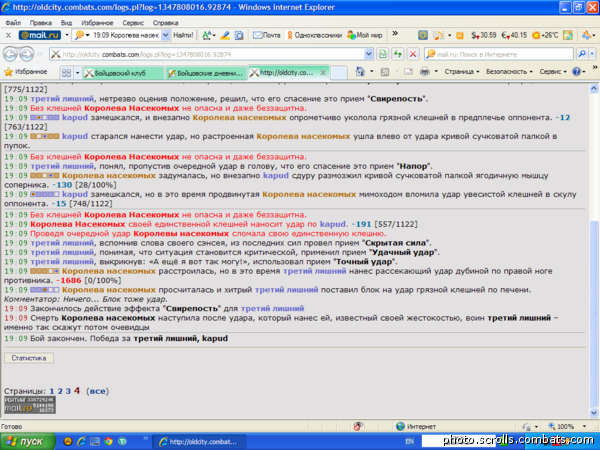Image resolution: width=600 pixels, height=450 pixels.
Task: Switch to Бойцовский клуб tab
Action: coord(124,73)
